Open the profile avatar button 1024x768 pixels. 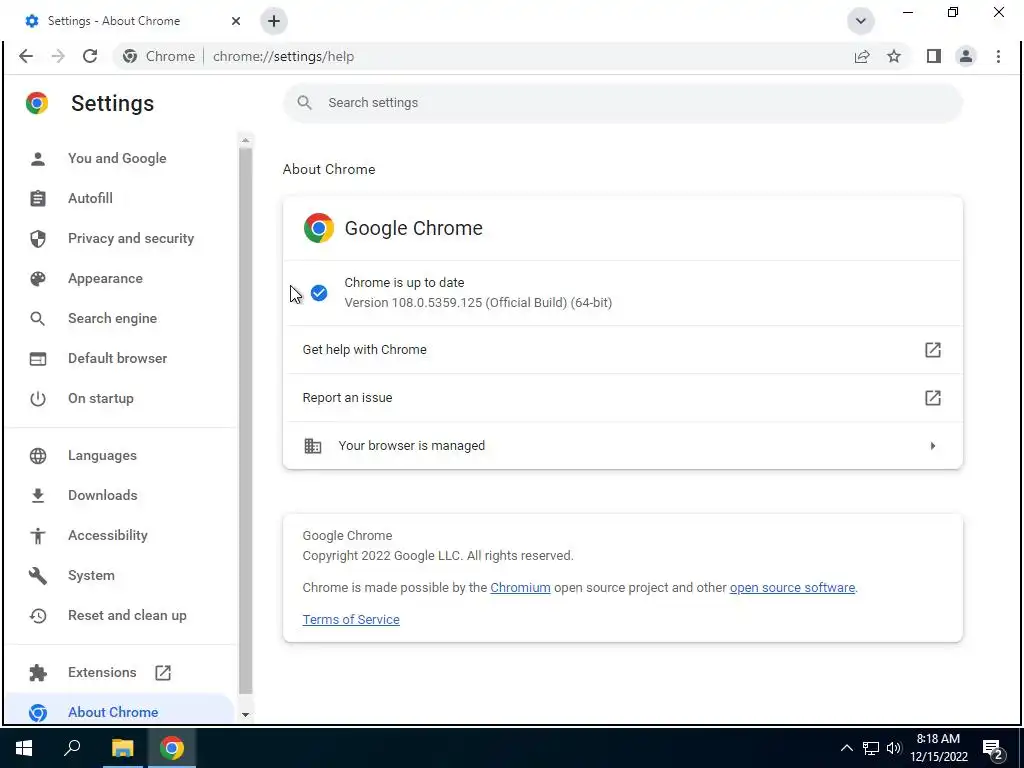pos(966,56)
